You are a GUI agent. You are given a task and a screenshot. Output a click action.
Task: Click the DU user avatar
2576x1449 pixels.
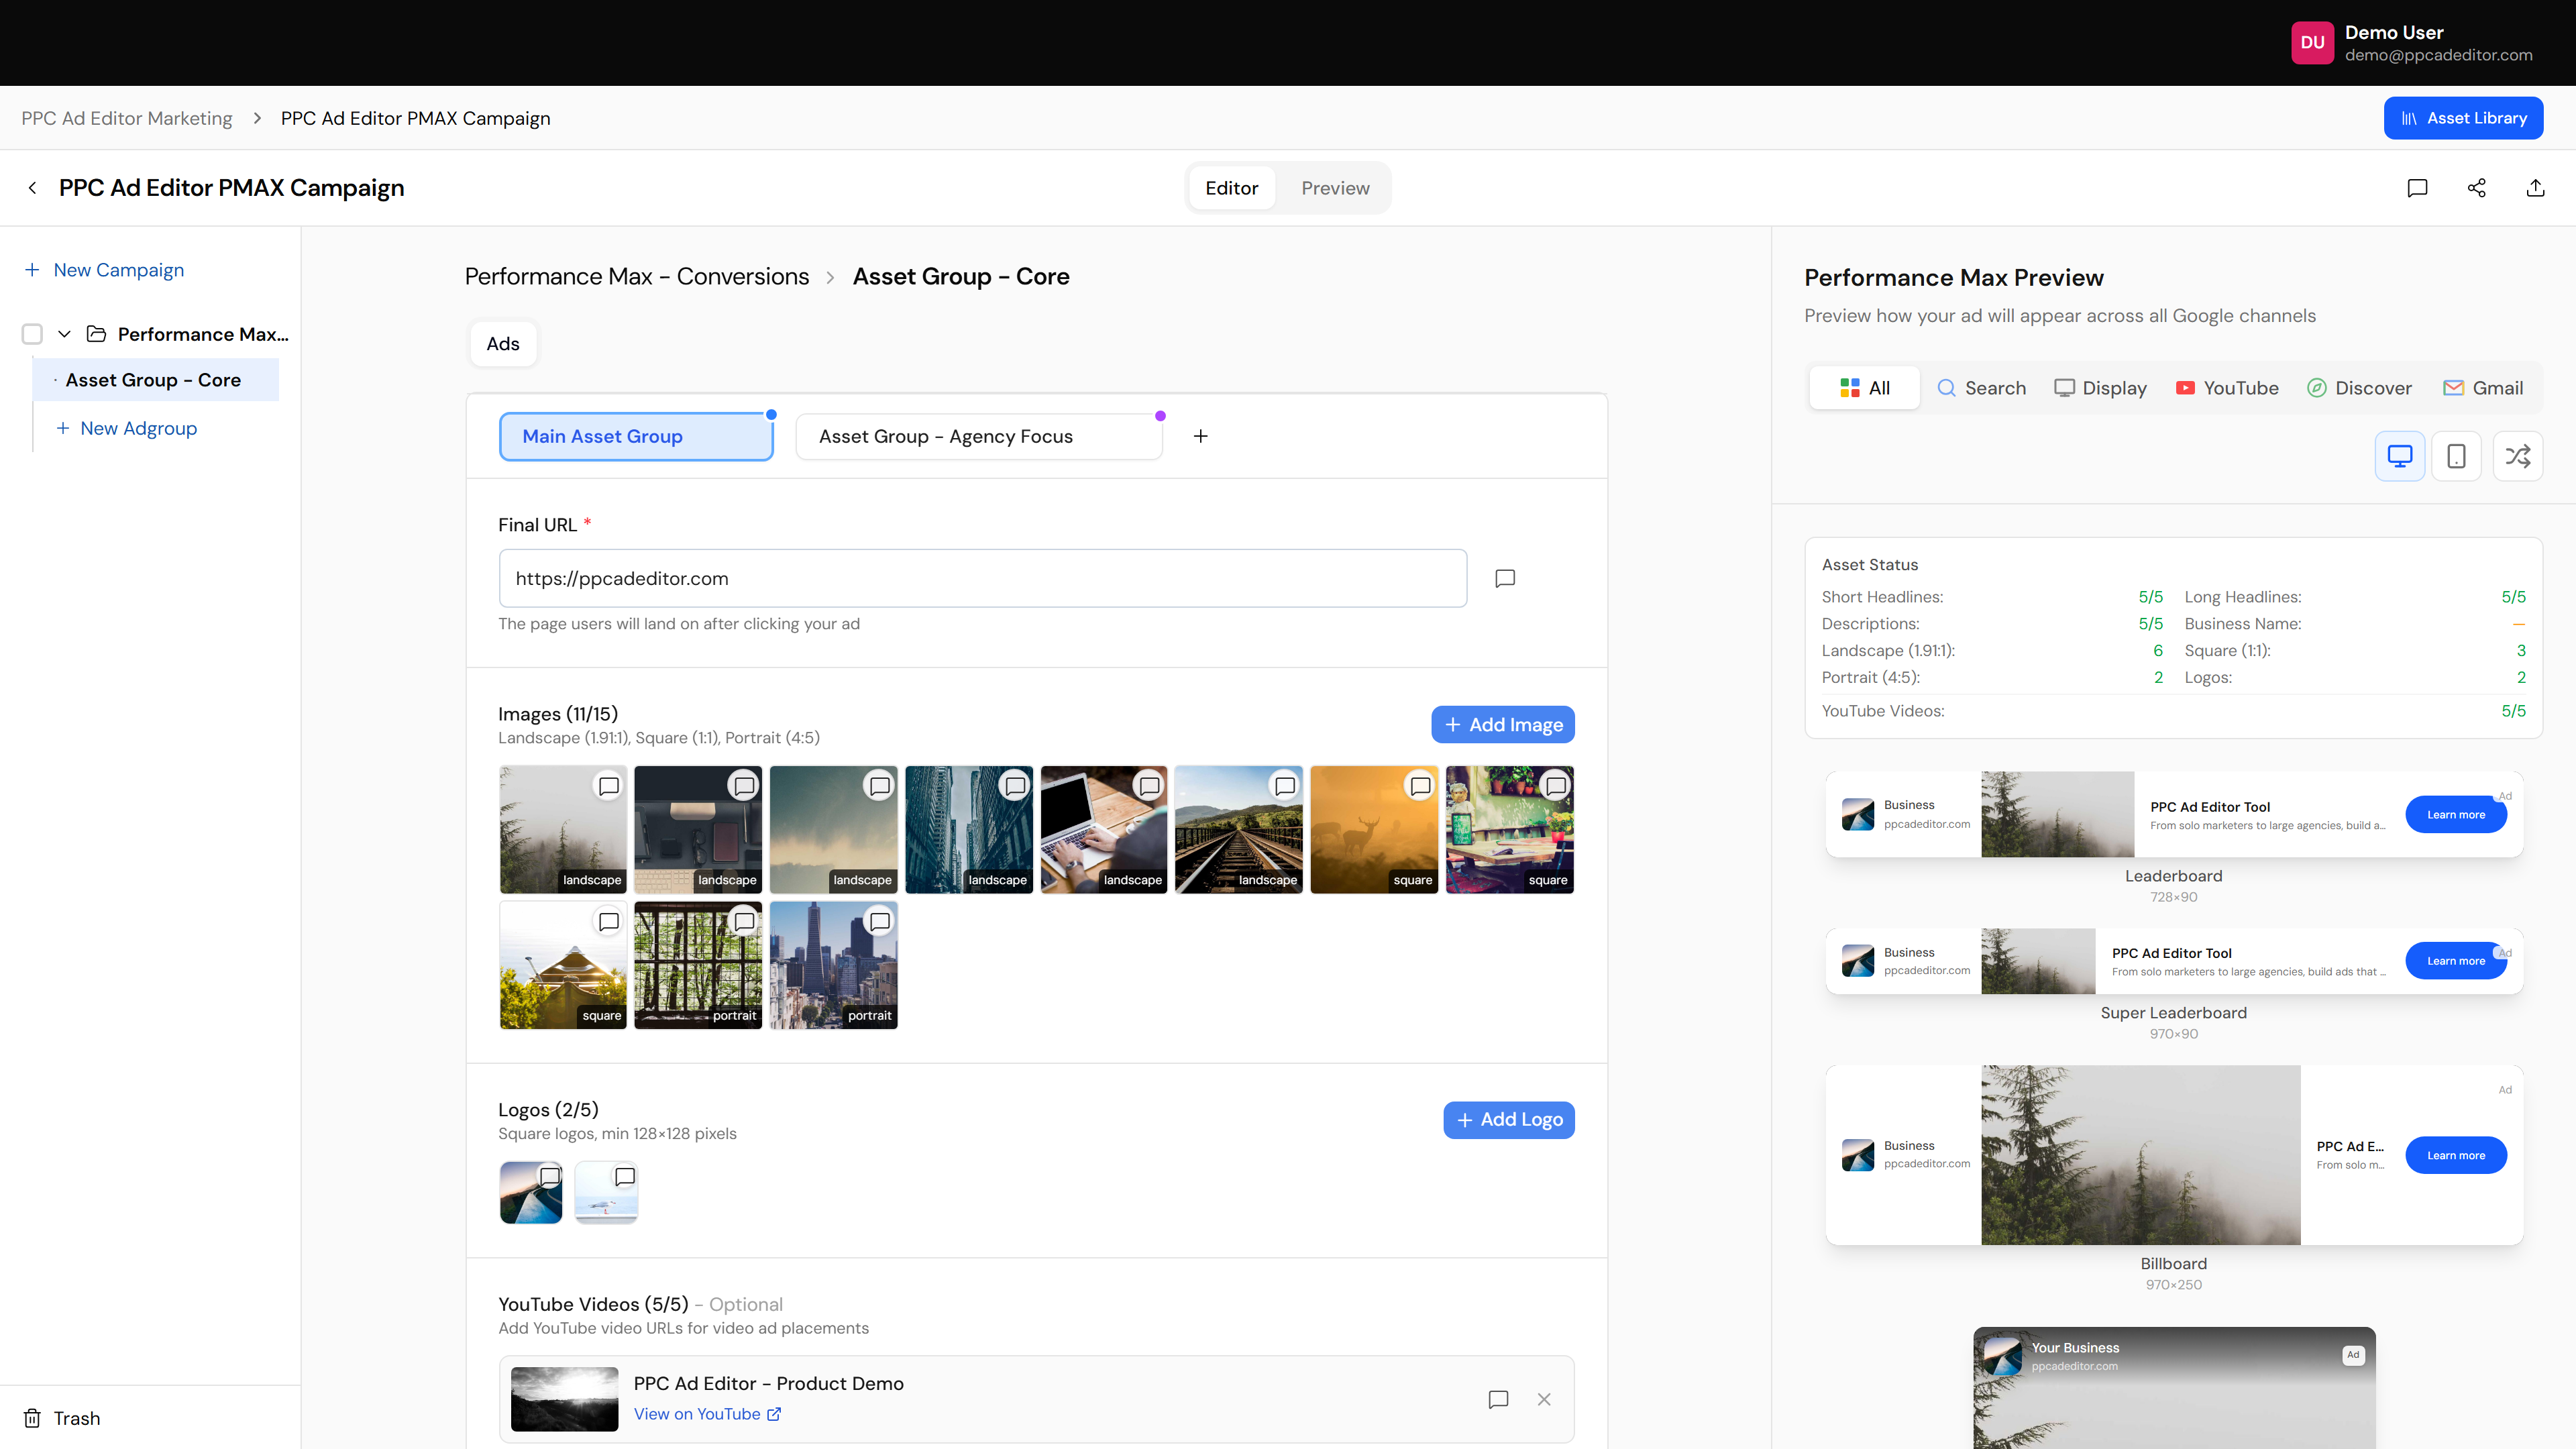2312,43
